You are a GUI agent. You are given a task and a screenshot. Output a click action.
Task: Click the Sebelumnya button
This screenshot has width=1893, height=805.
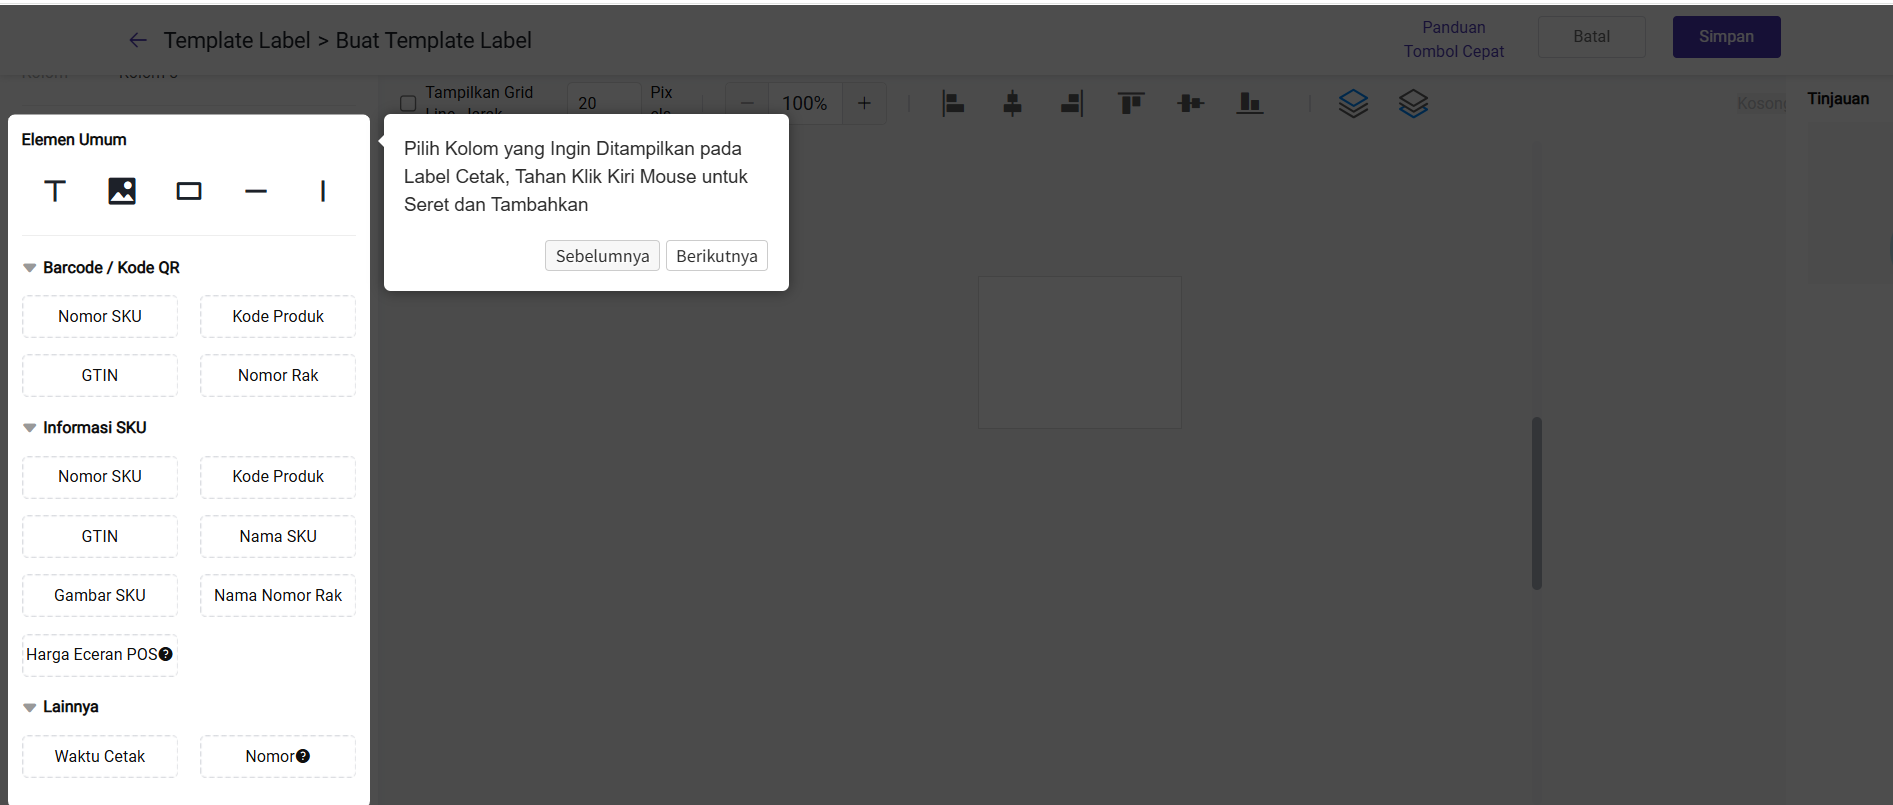602,256
